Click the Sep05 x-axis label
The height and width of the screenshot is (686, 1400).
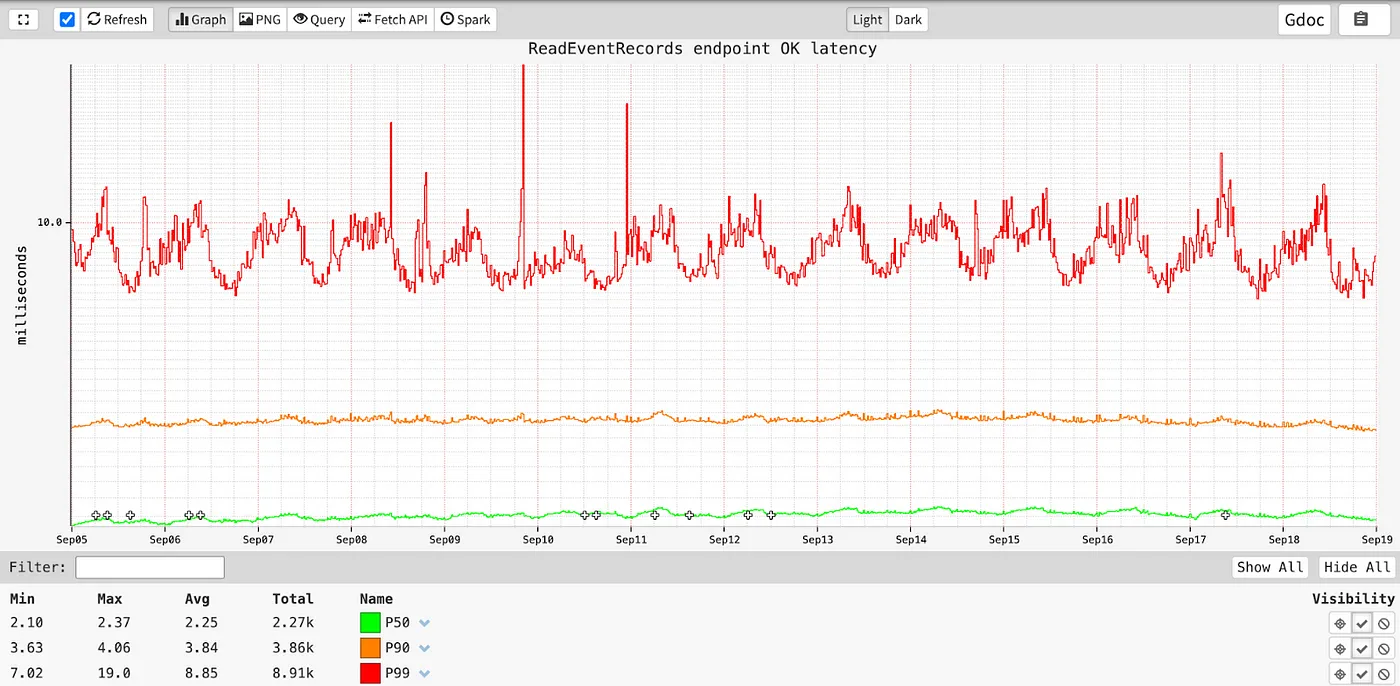[x=72, y=540]
